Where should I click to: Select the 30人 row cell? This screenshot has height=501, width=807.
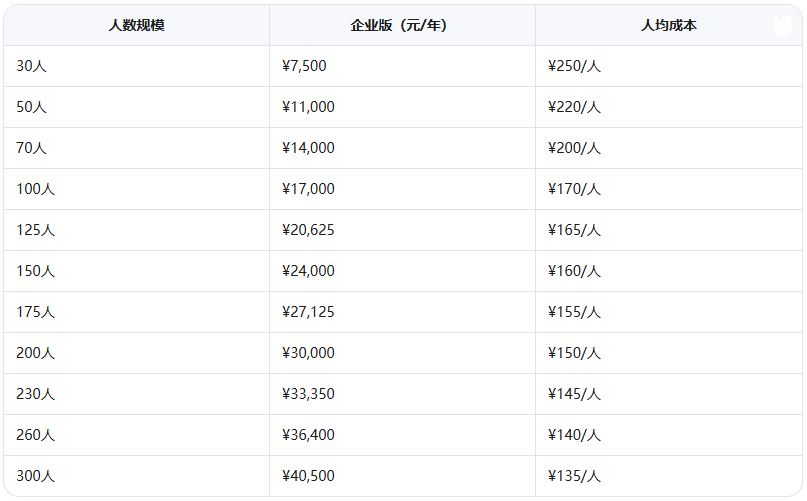[136, 66]
